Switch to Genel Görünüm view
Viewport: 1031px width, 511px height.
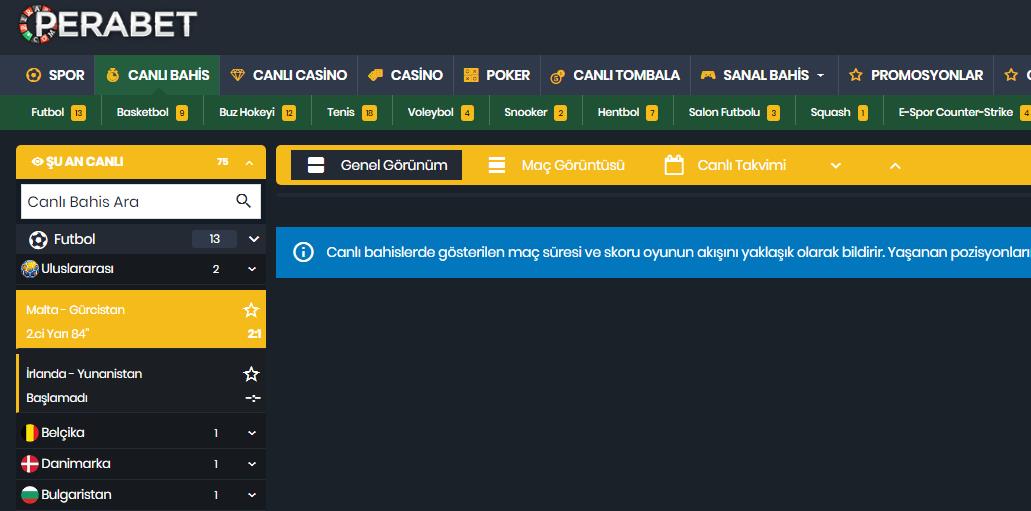click(x=377, y=165)
